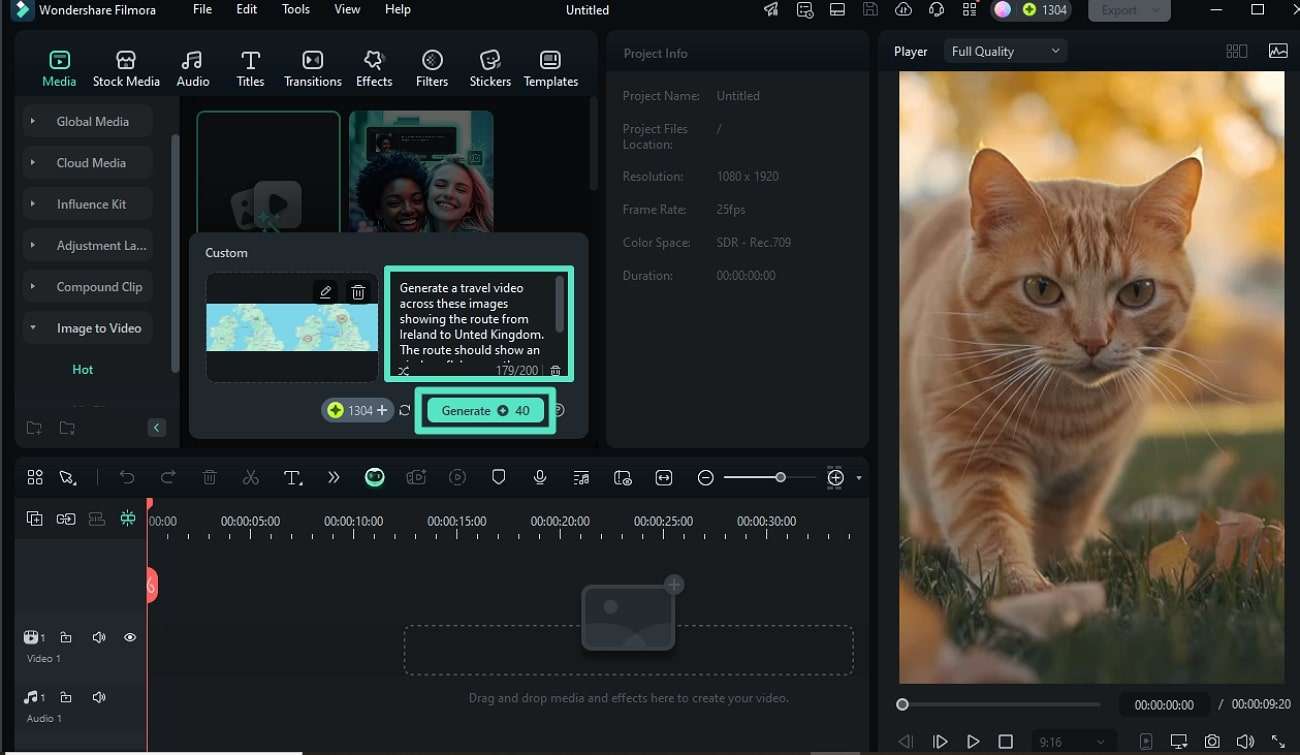
Task: Open the Tools menu
Action: [295, 9]
